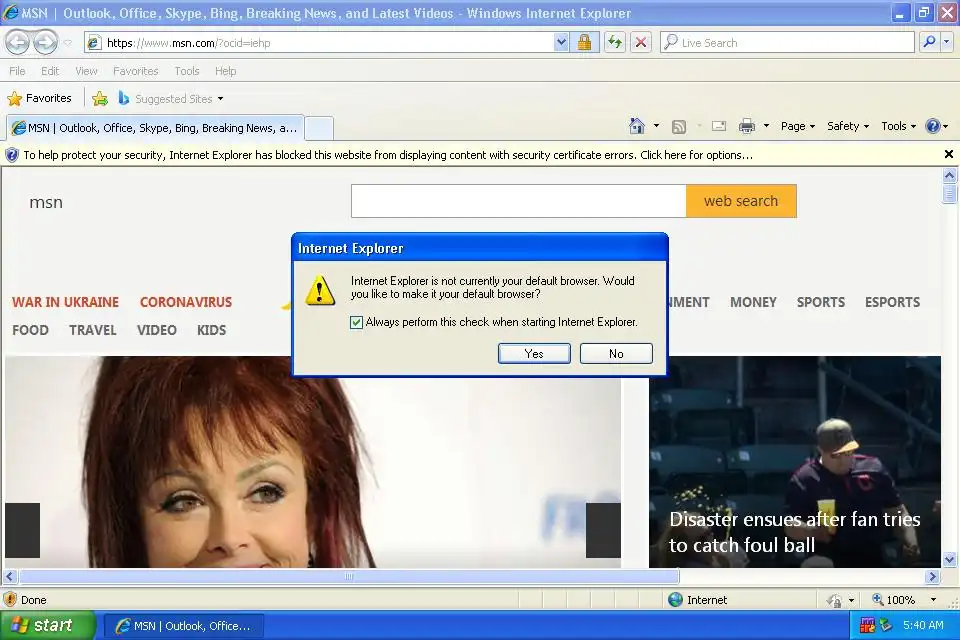Open the SPORTS section link

tap(820, 302)
